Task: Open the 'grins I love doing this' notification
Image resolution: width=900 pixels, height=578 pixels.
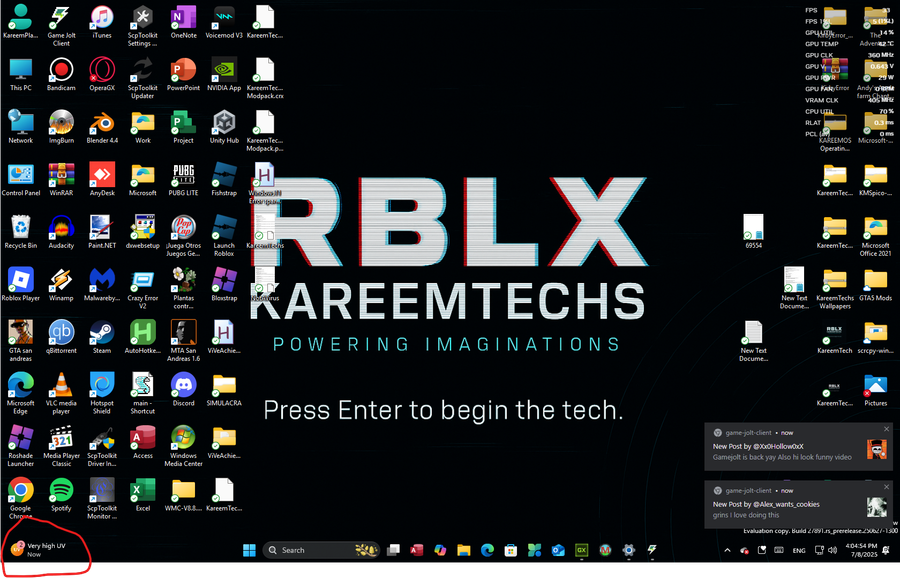Action: [x=798, y=505]
